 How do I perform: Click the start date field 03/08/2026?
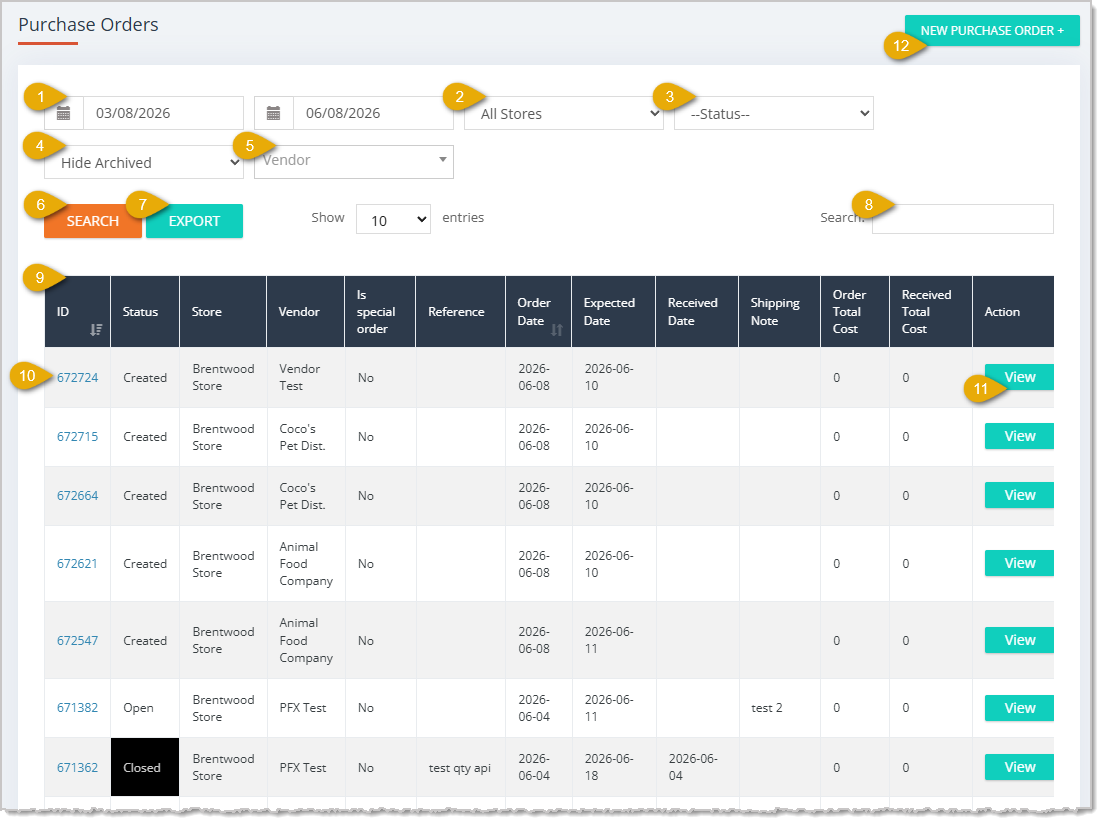[163, 113]
